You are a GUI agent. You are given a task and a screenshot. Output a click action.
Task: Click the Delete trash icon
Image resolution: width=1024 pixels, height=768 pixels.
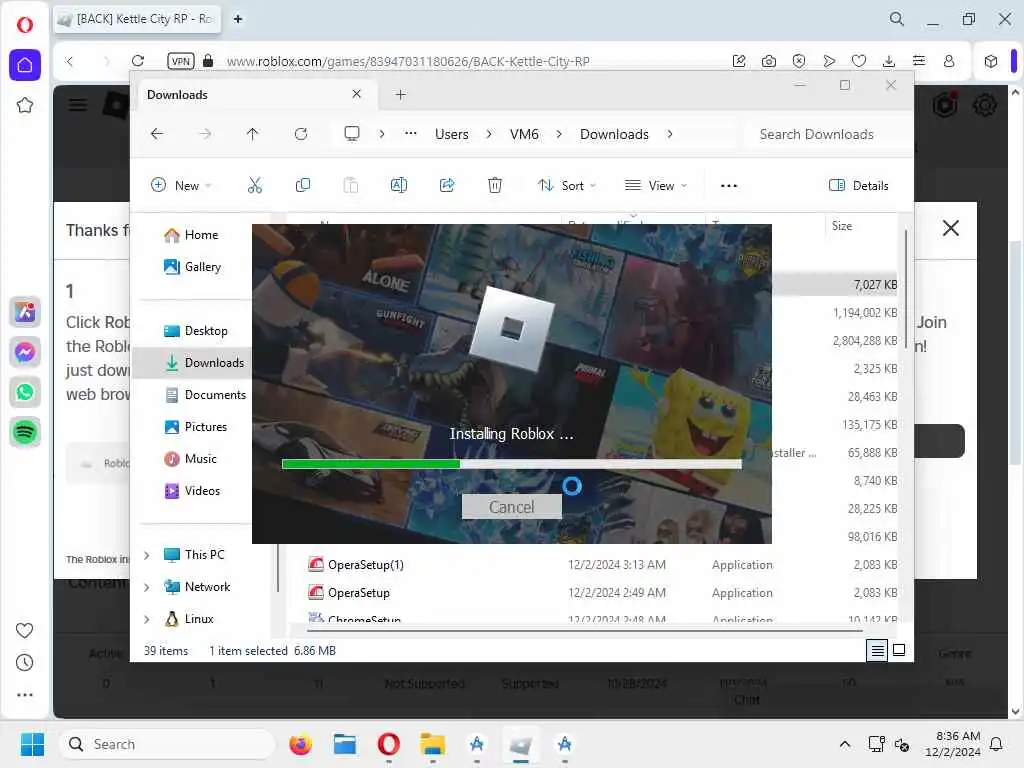pos(495,185)
